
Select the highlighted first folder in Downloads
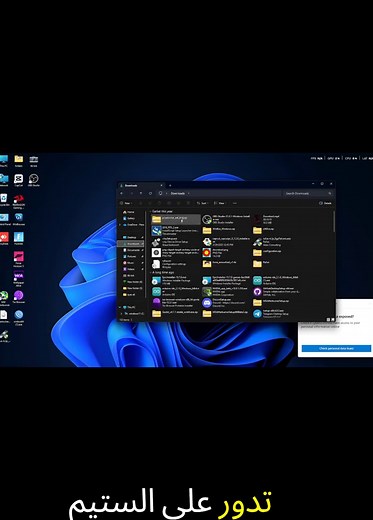pos(176,219)
